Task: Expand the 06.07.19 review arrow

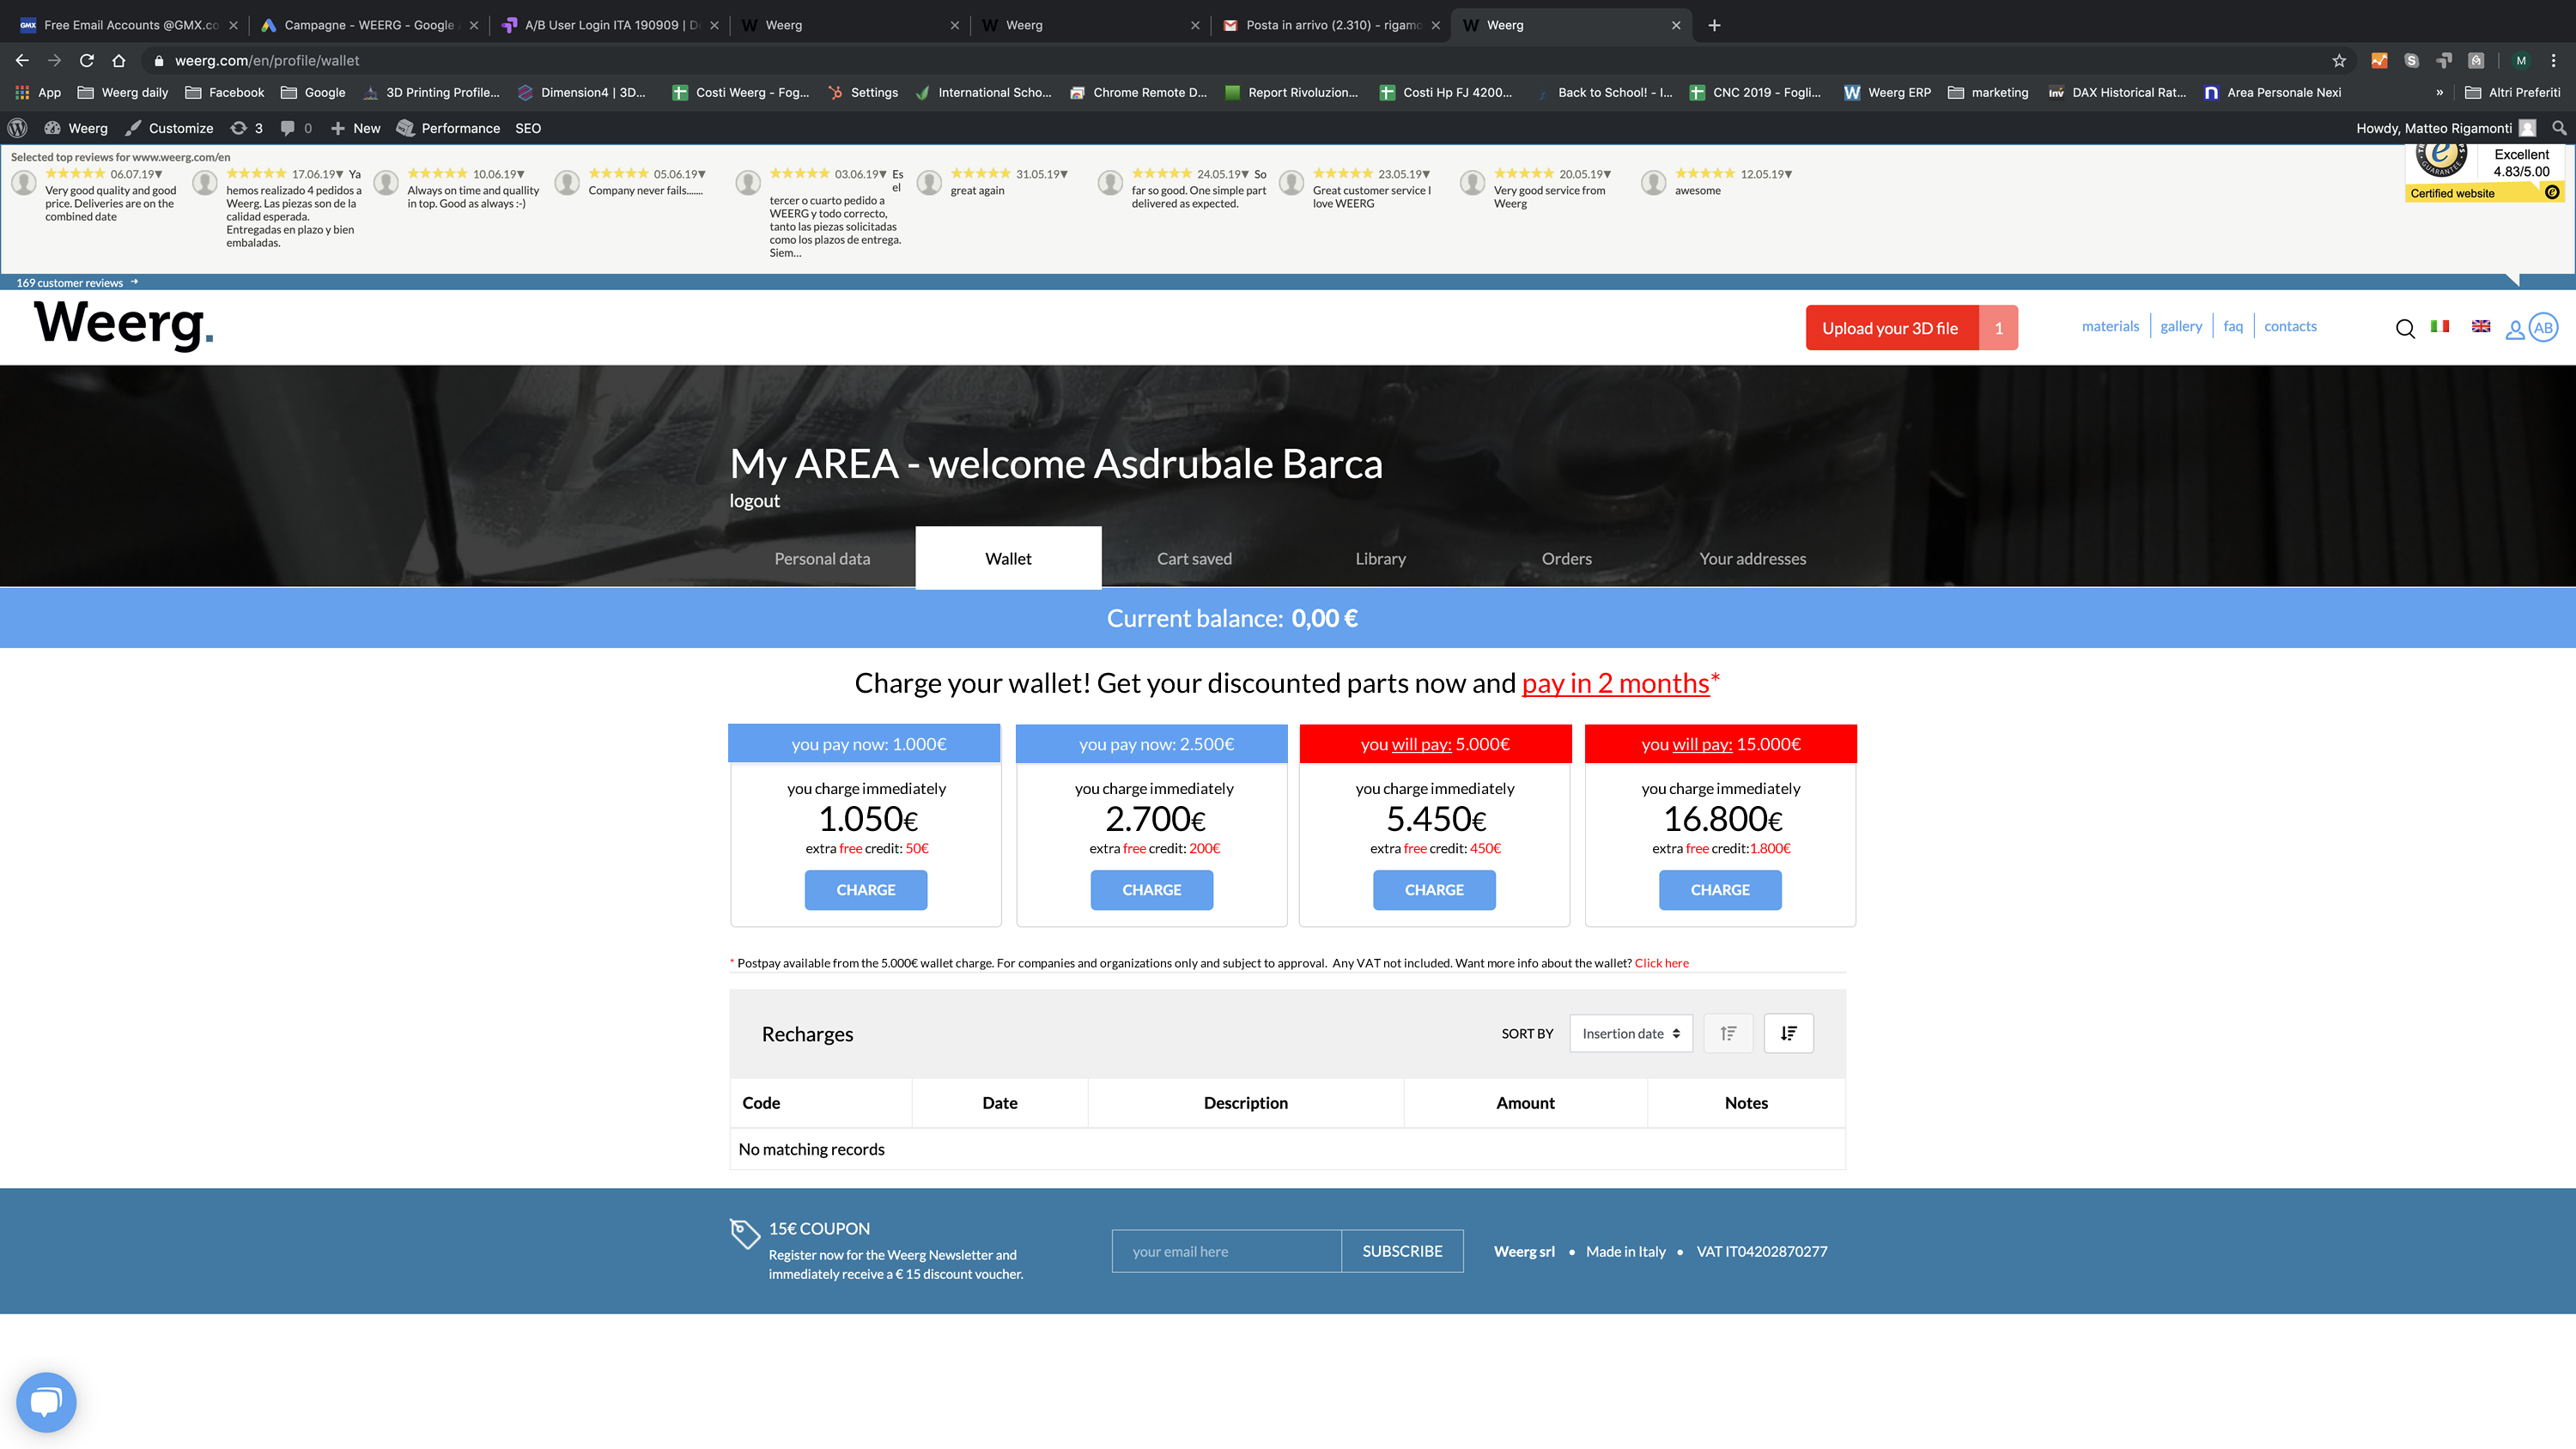Action: coord(159,175)
